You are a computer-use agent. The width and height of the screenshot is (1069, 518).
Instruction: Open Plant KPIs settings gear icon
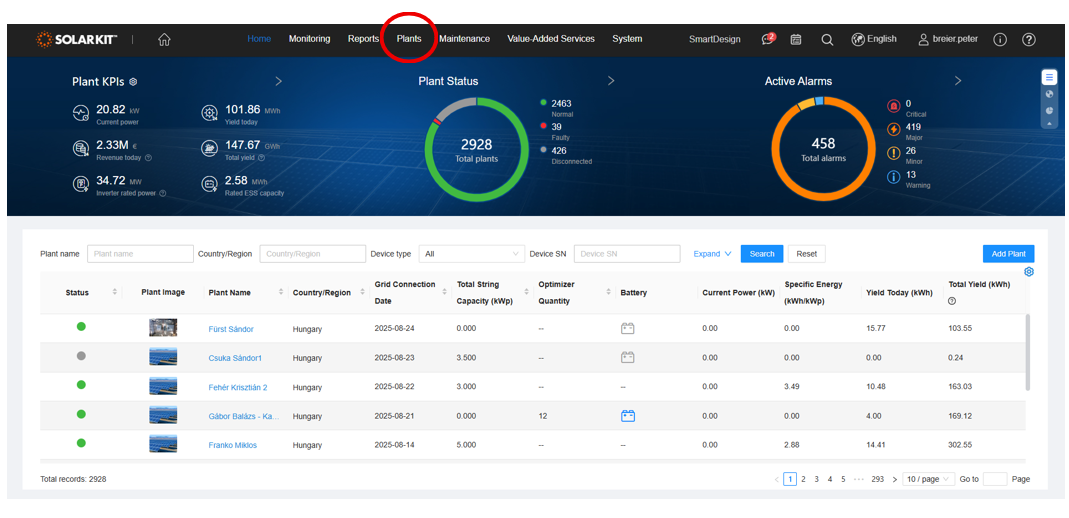coord(133,82)
